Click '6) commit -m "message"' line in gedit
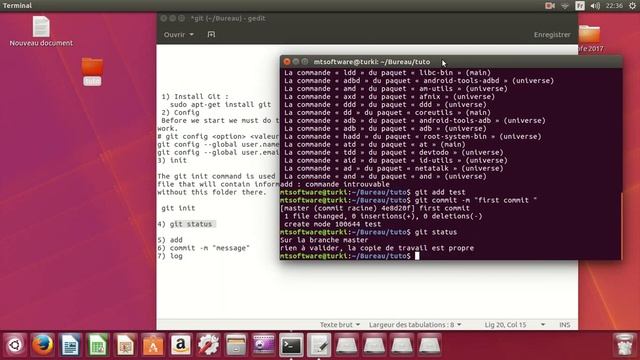 click(204, 248)
